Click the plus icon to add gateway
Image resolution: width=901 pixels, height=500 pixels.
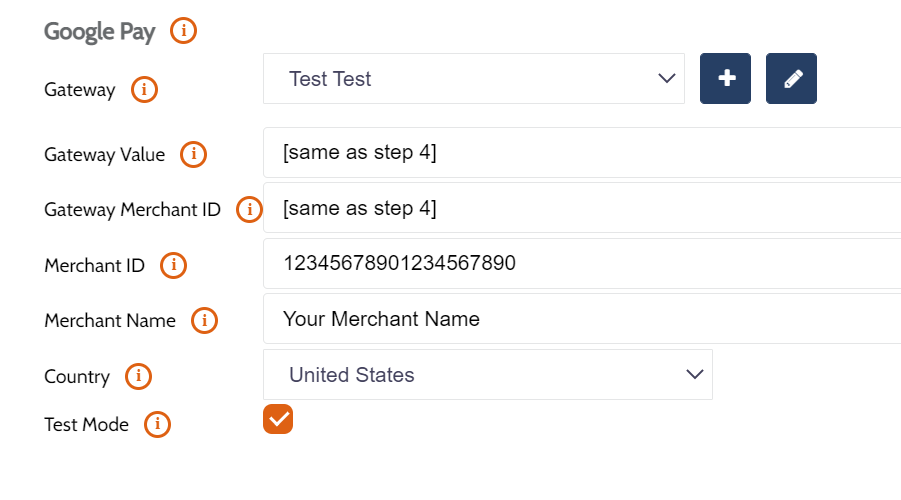725,79
